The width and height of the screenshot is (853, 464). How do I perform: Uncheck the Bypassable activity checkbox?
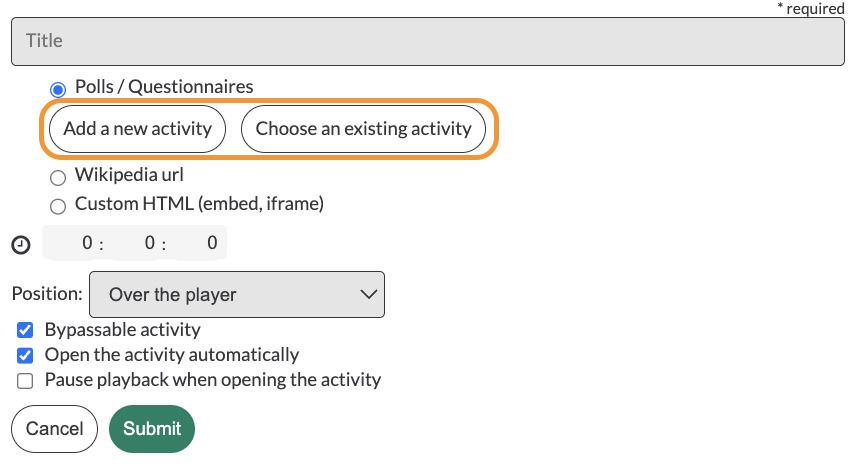(25, 330)
